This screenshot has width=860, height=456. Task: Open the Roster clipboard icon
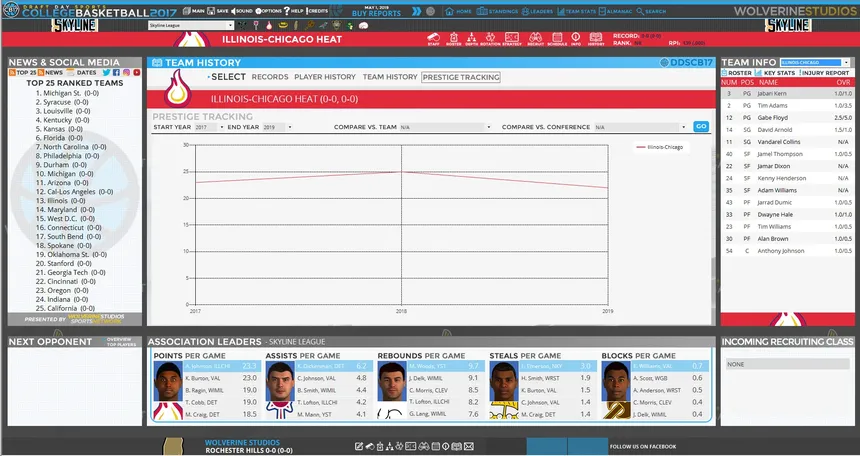click(454, 38)
